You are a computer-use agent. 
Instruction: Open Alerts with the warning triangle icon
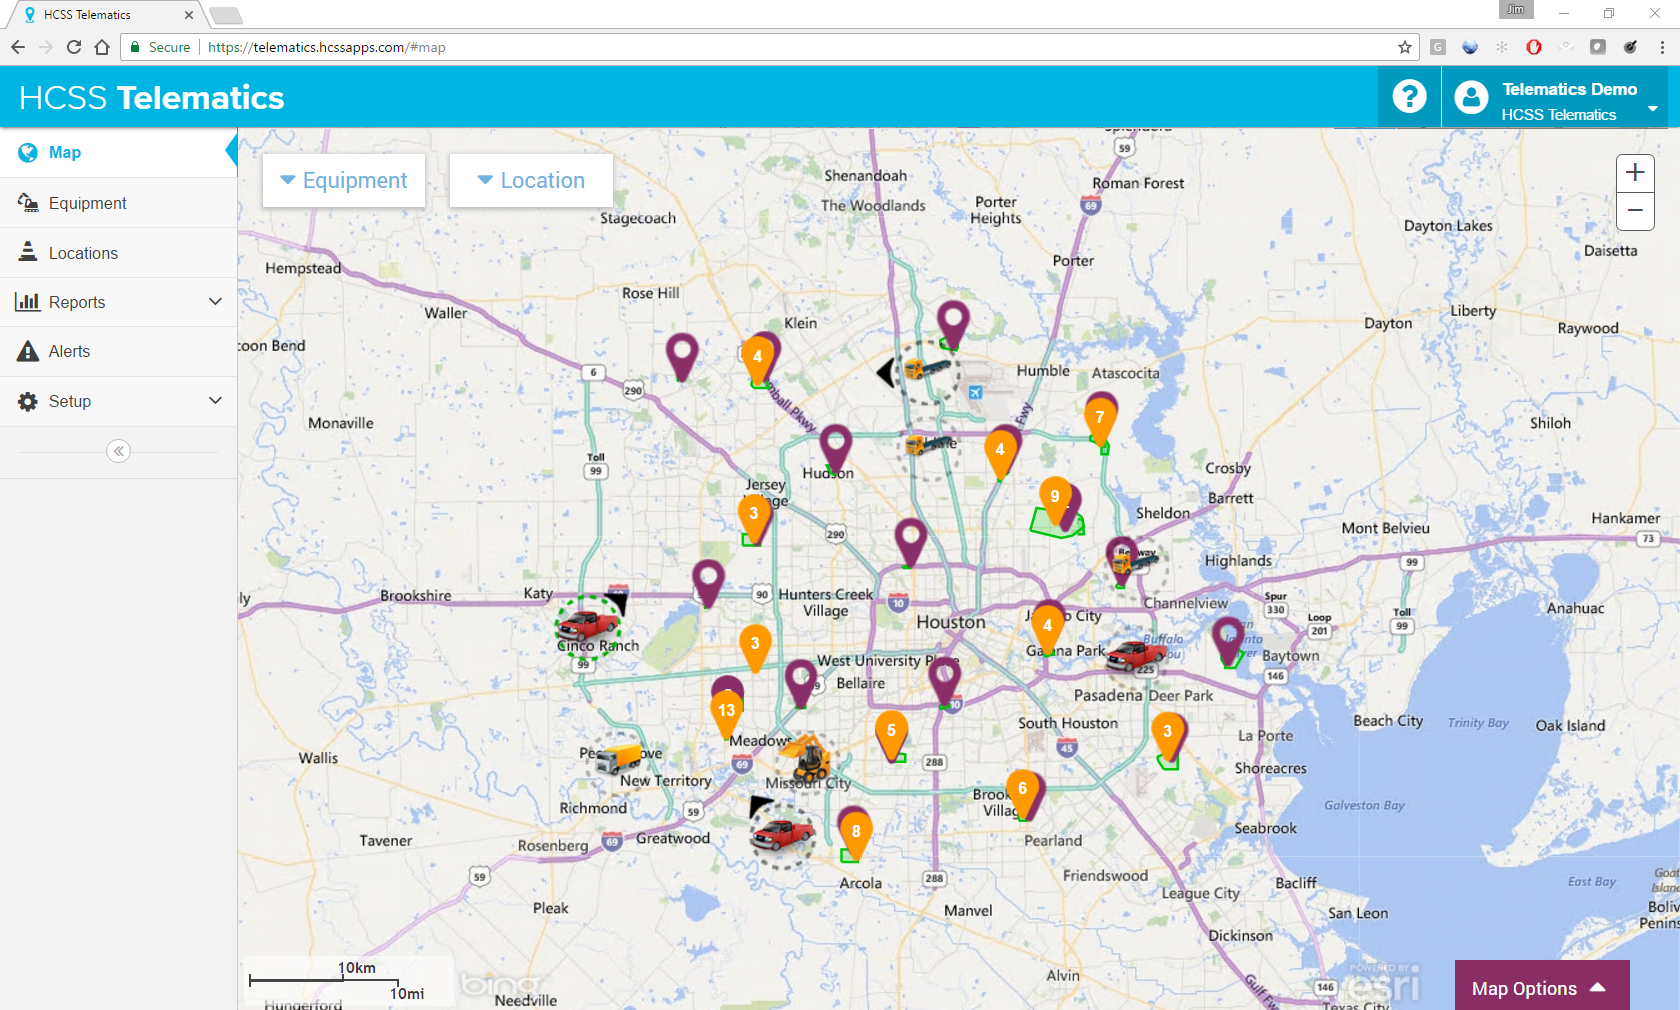pos(27,351)
